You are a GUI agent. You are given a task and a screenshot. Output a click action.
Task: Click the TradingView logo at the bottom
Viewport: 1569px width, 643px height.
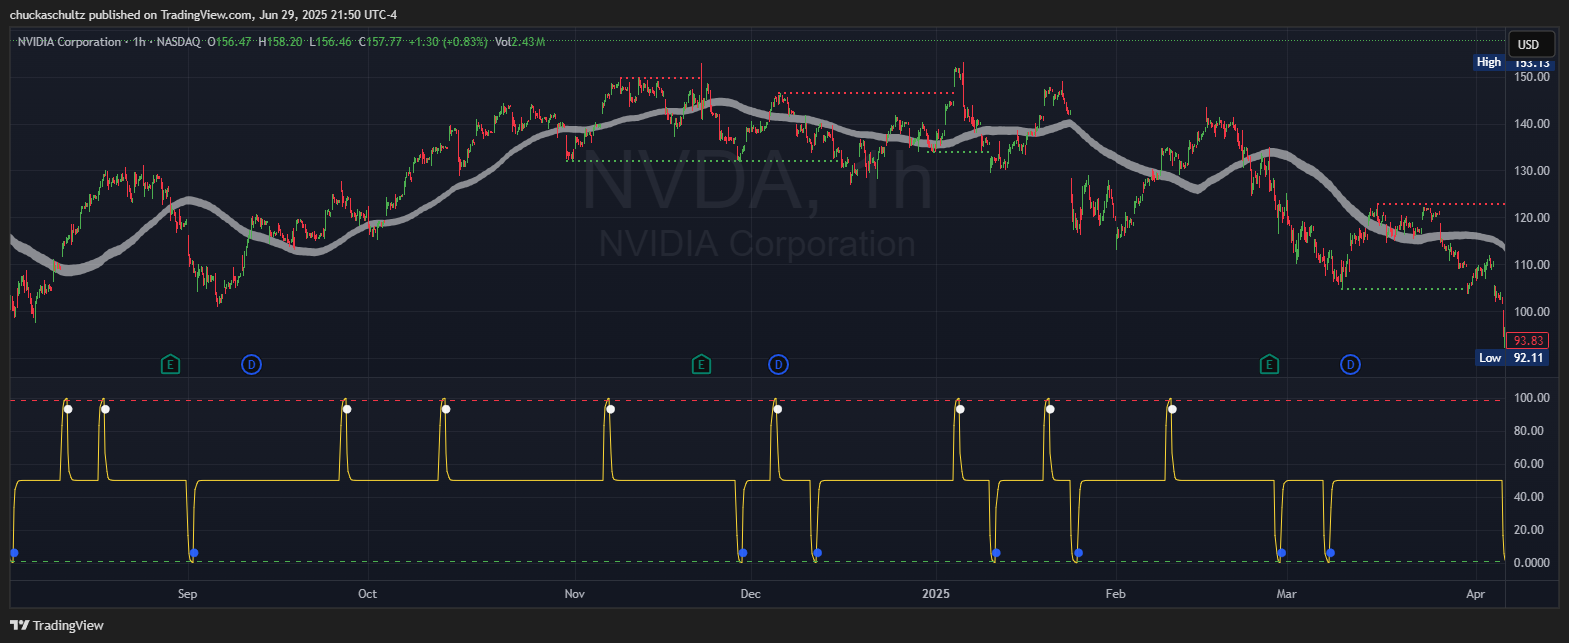[57, 625]
